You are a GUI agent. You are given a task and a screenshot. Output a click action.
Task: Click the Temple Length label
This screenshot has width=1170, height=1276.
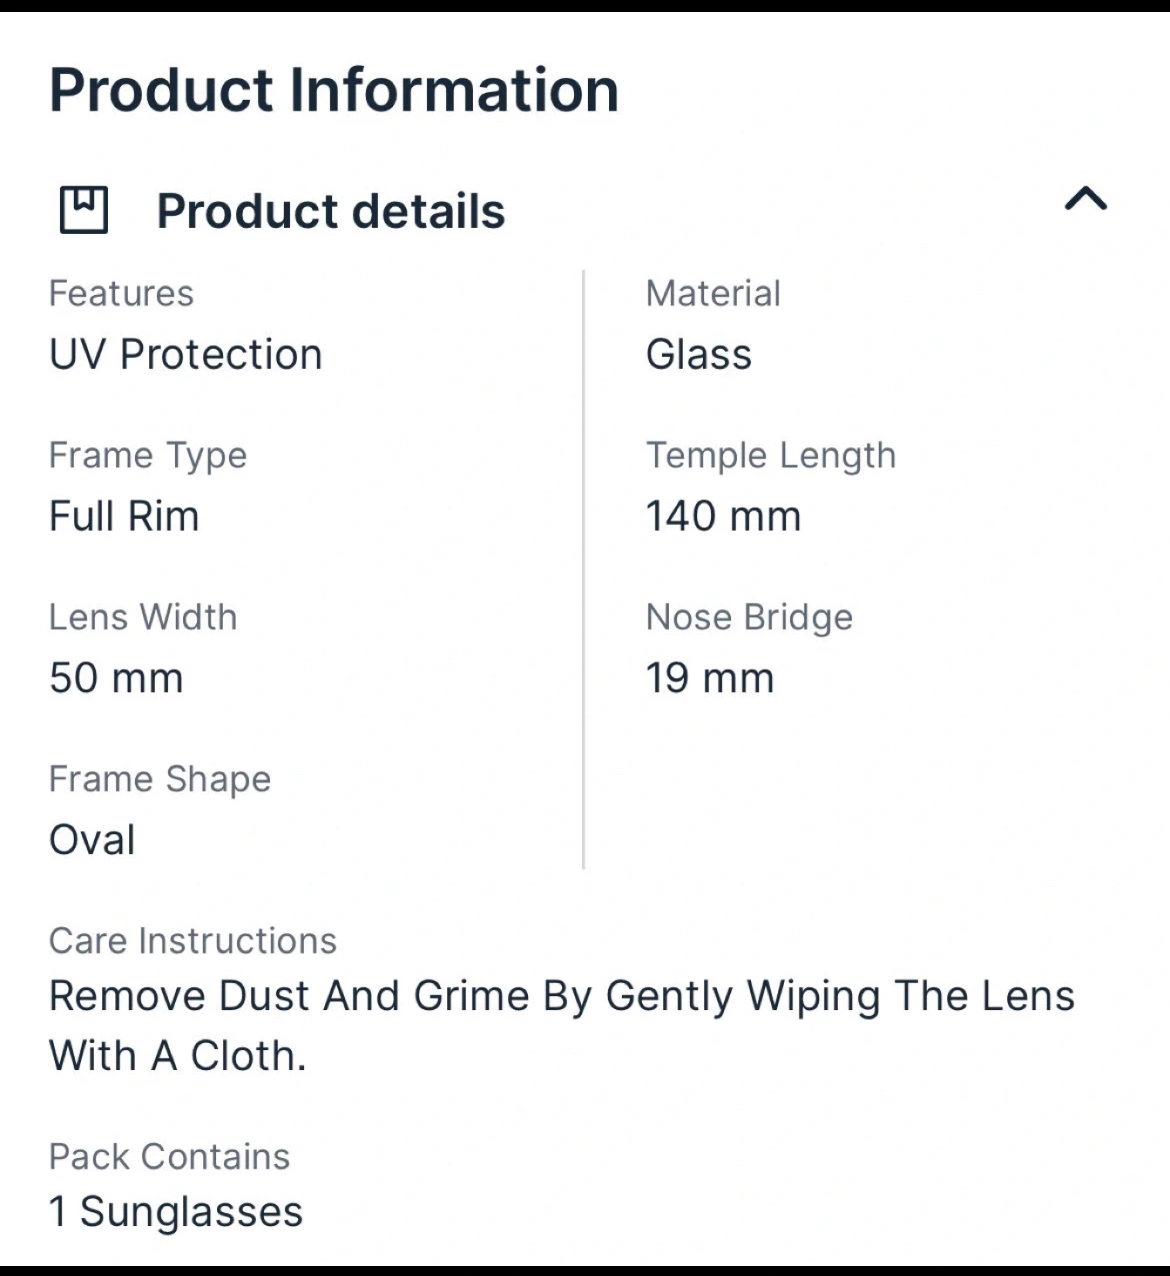coord(771,456)
